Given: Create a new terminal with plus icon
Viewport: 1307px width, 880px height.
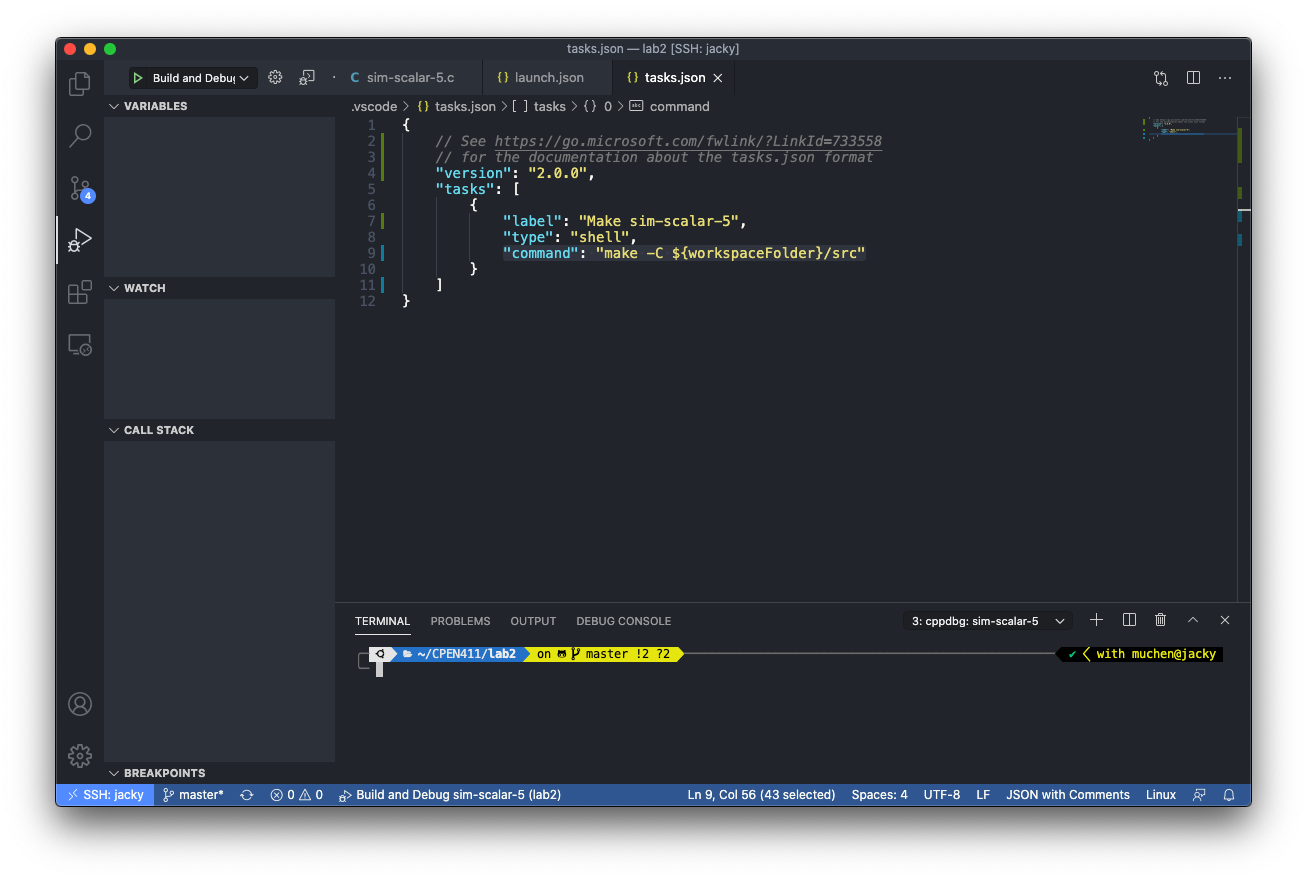Looking at the screenshot, I should (x=1096, y=620).
